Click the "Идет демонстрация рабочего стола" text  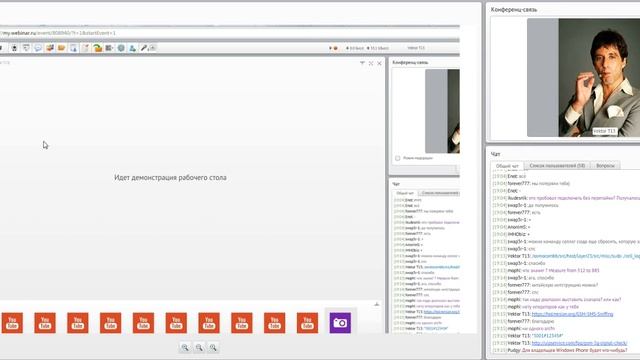tap(170, 178)
